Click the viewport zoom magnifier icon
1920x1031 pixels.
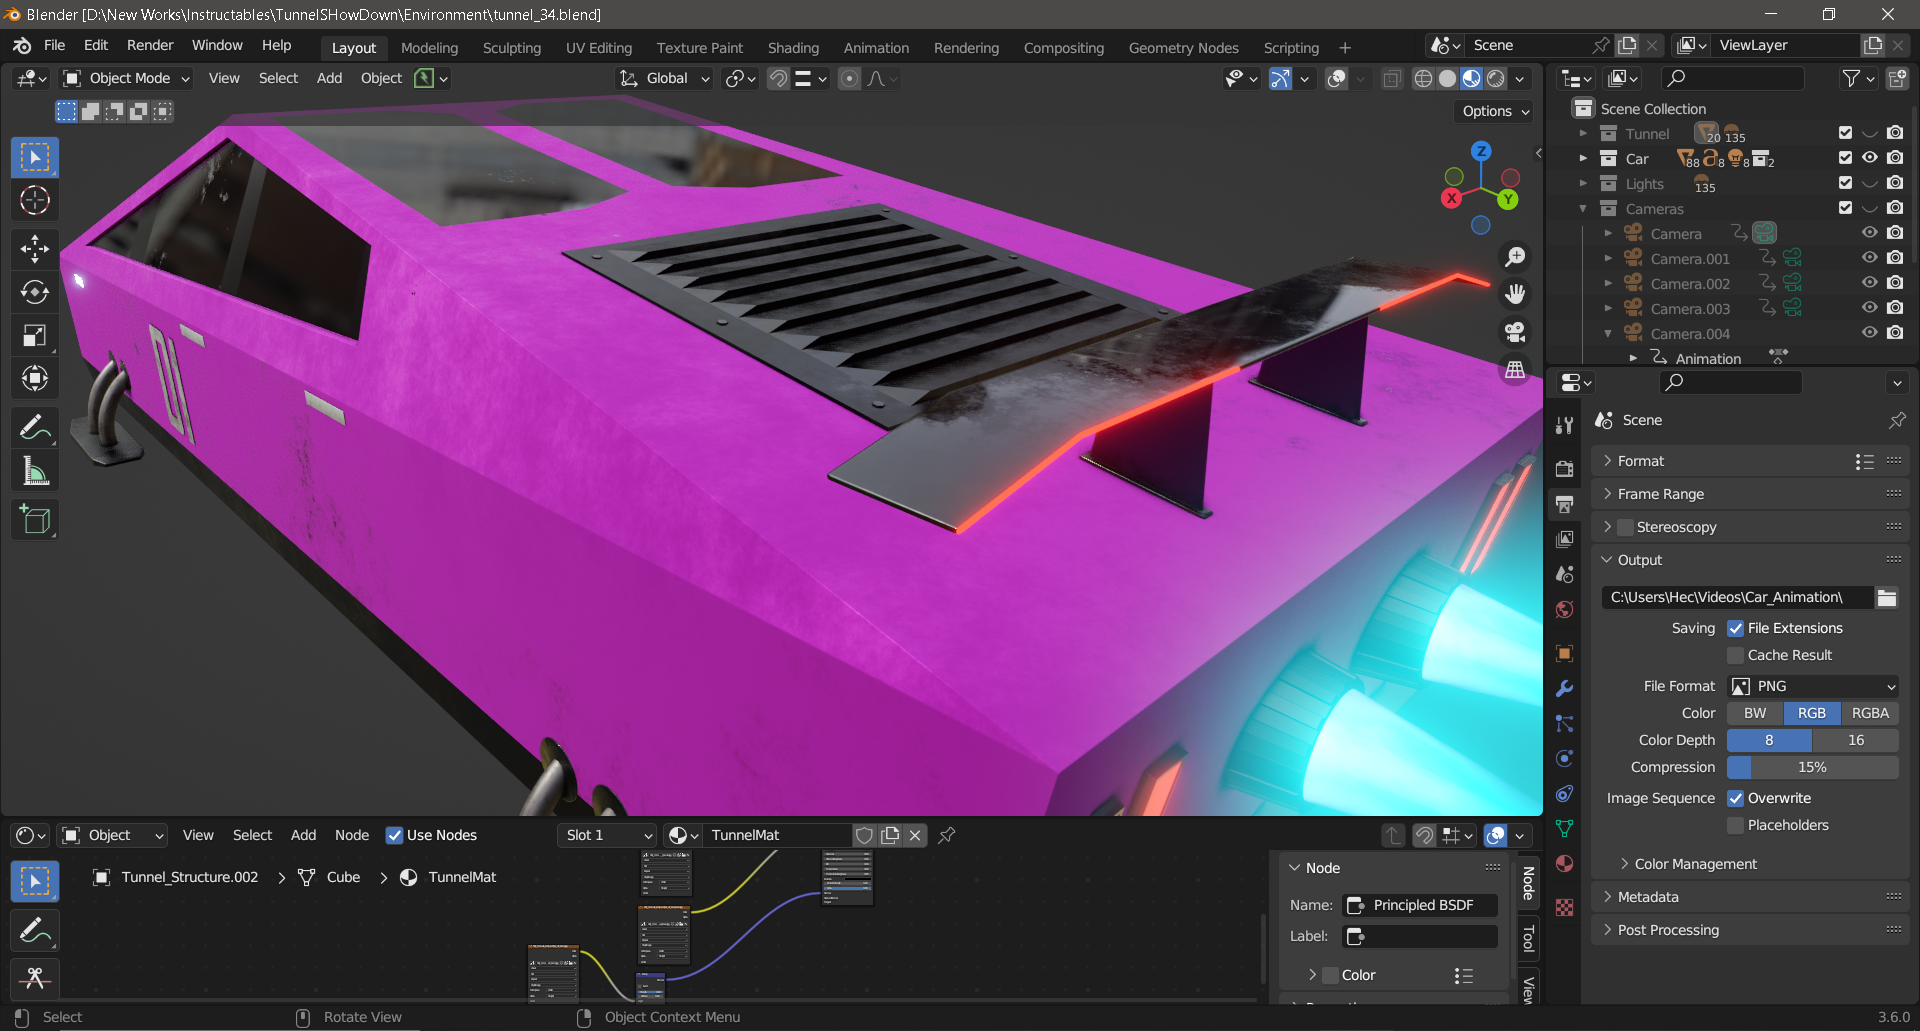tap(1516, 257)
